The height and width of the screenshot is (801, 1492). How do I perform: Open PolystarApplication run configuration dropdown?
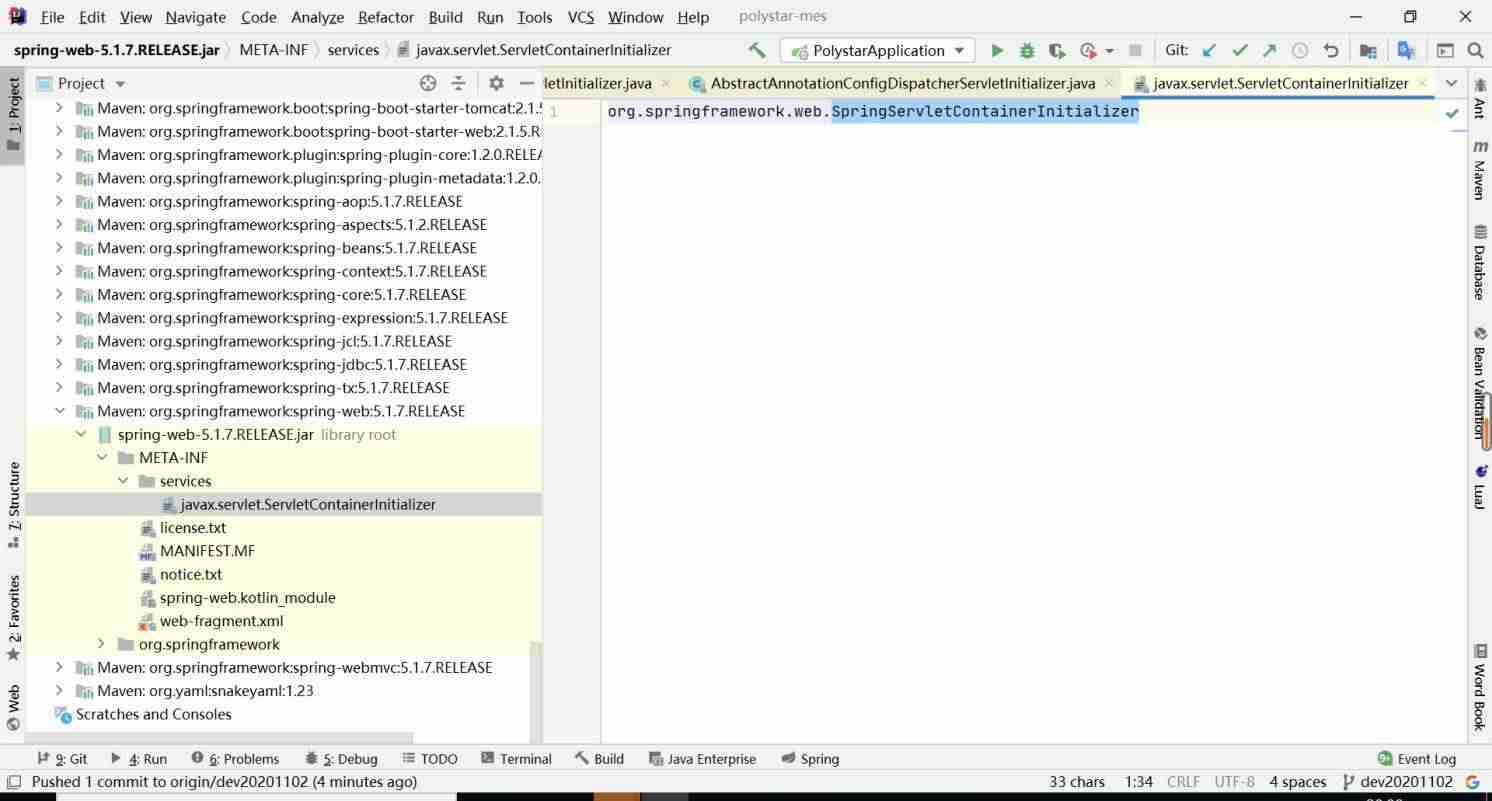(878, 50)
